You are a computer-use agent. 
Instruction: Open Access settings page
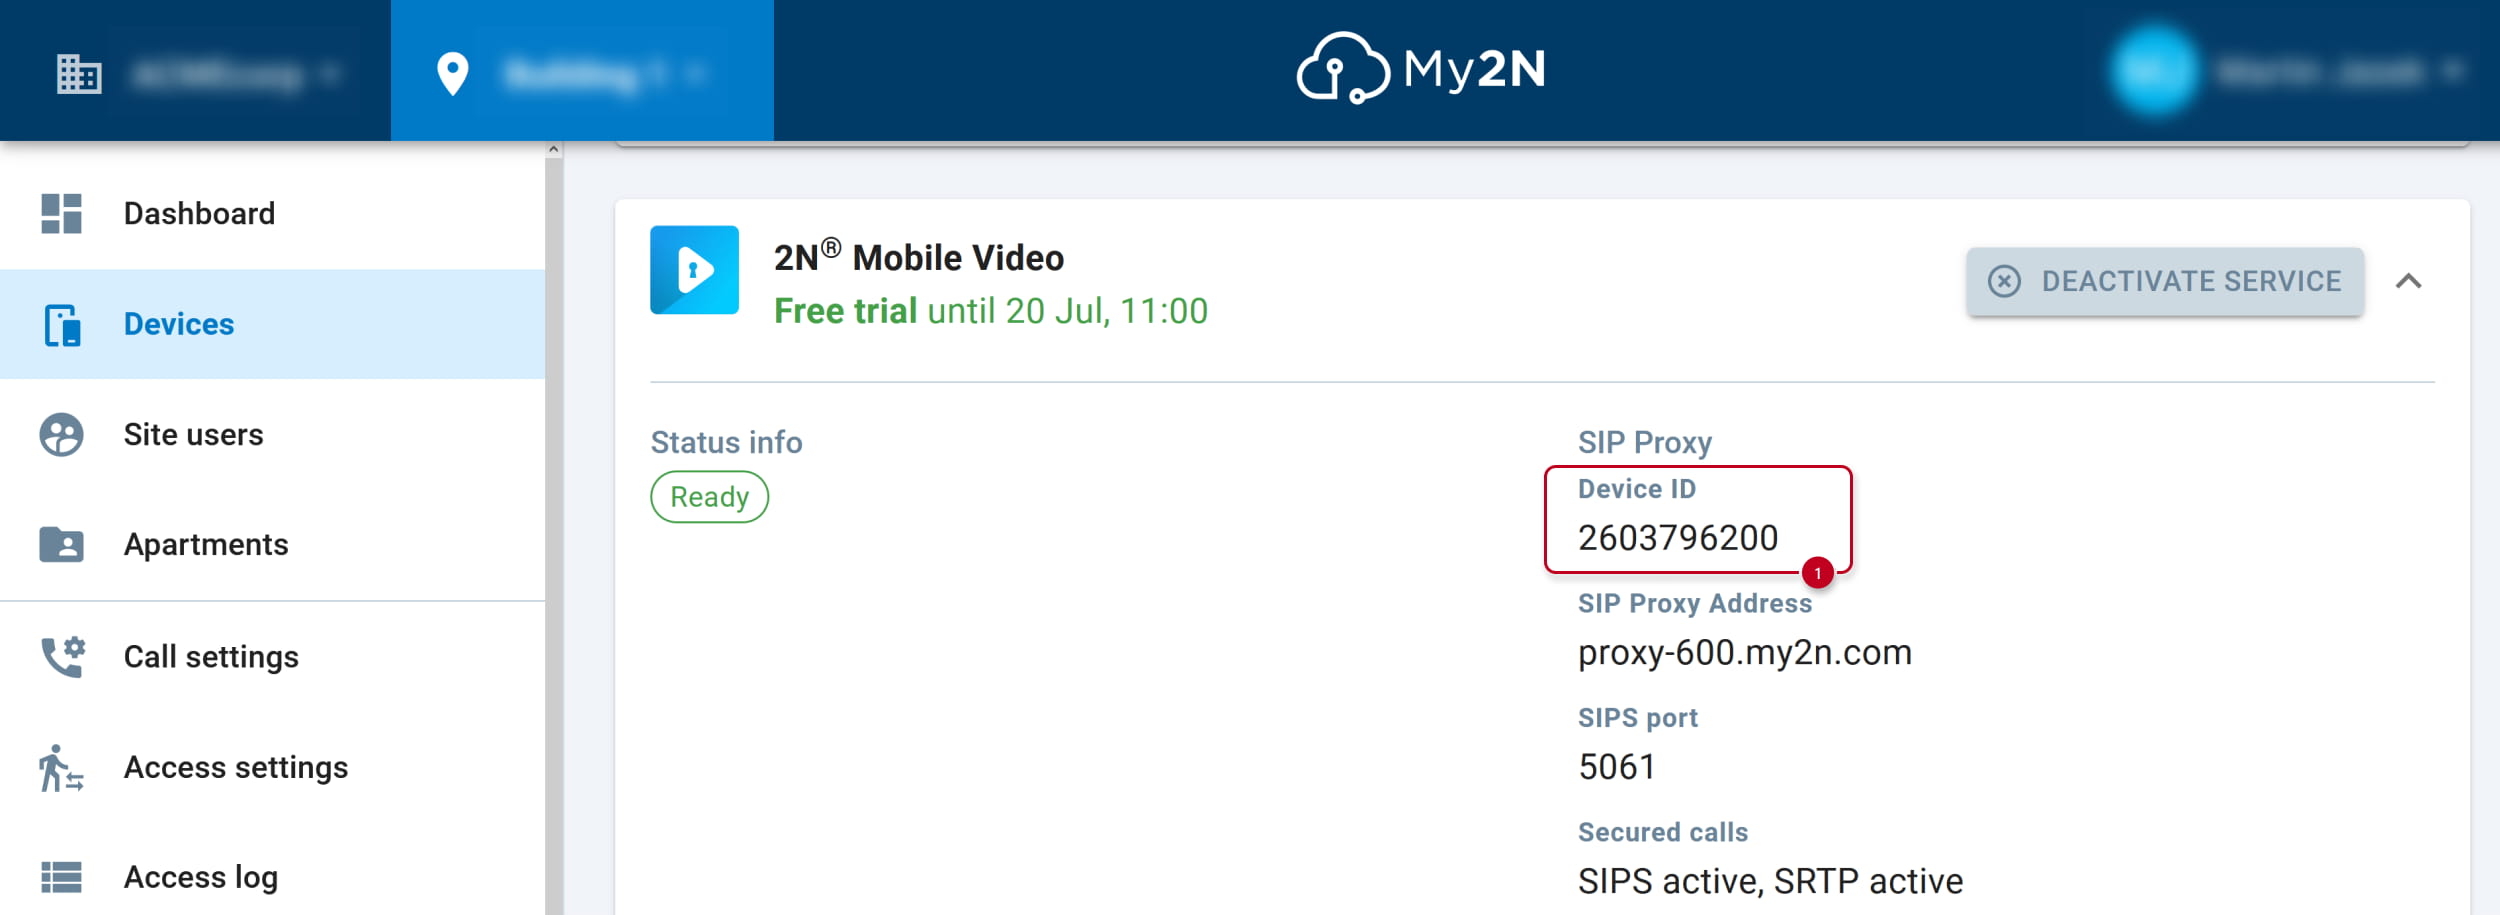(x=272, y=767)
